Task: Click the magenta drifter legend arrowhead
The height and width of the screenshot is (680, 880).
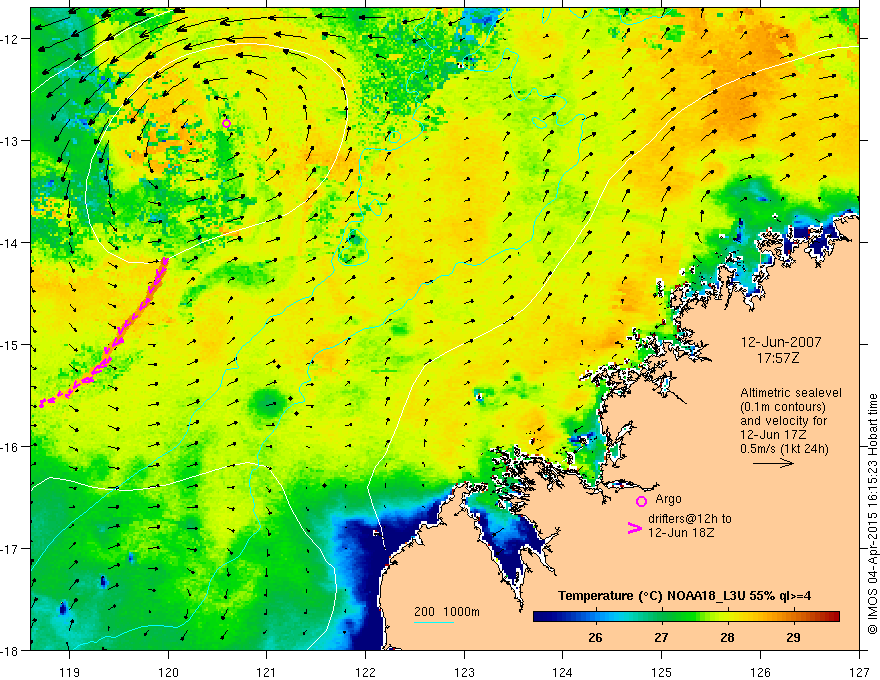Action: pos(635,528)
